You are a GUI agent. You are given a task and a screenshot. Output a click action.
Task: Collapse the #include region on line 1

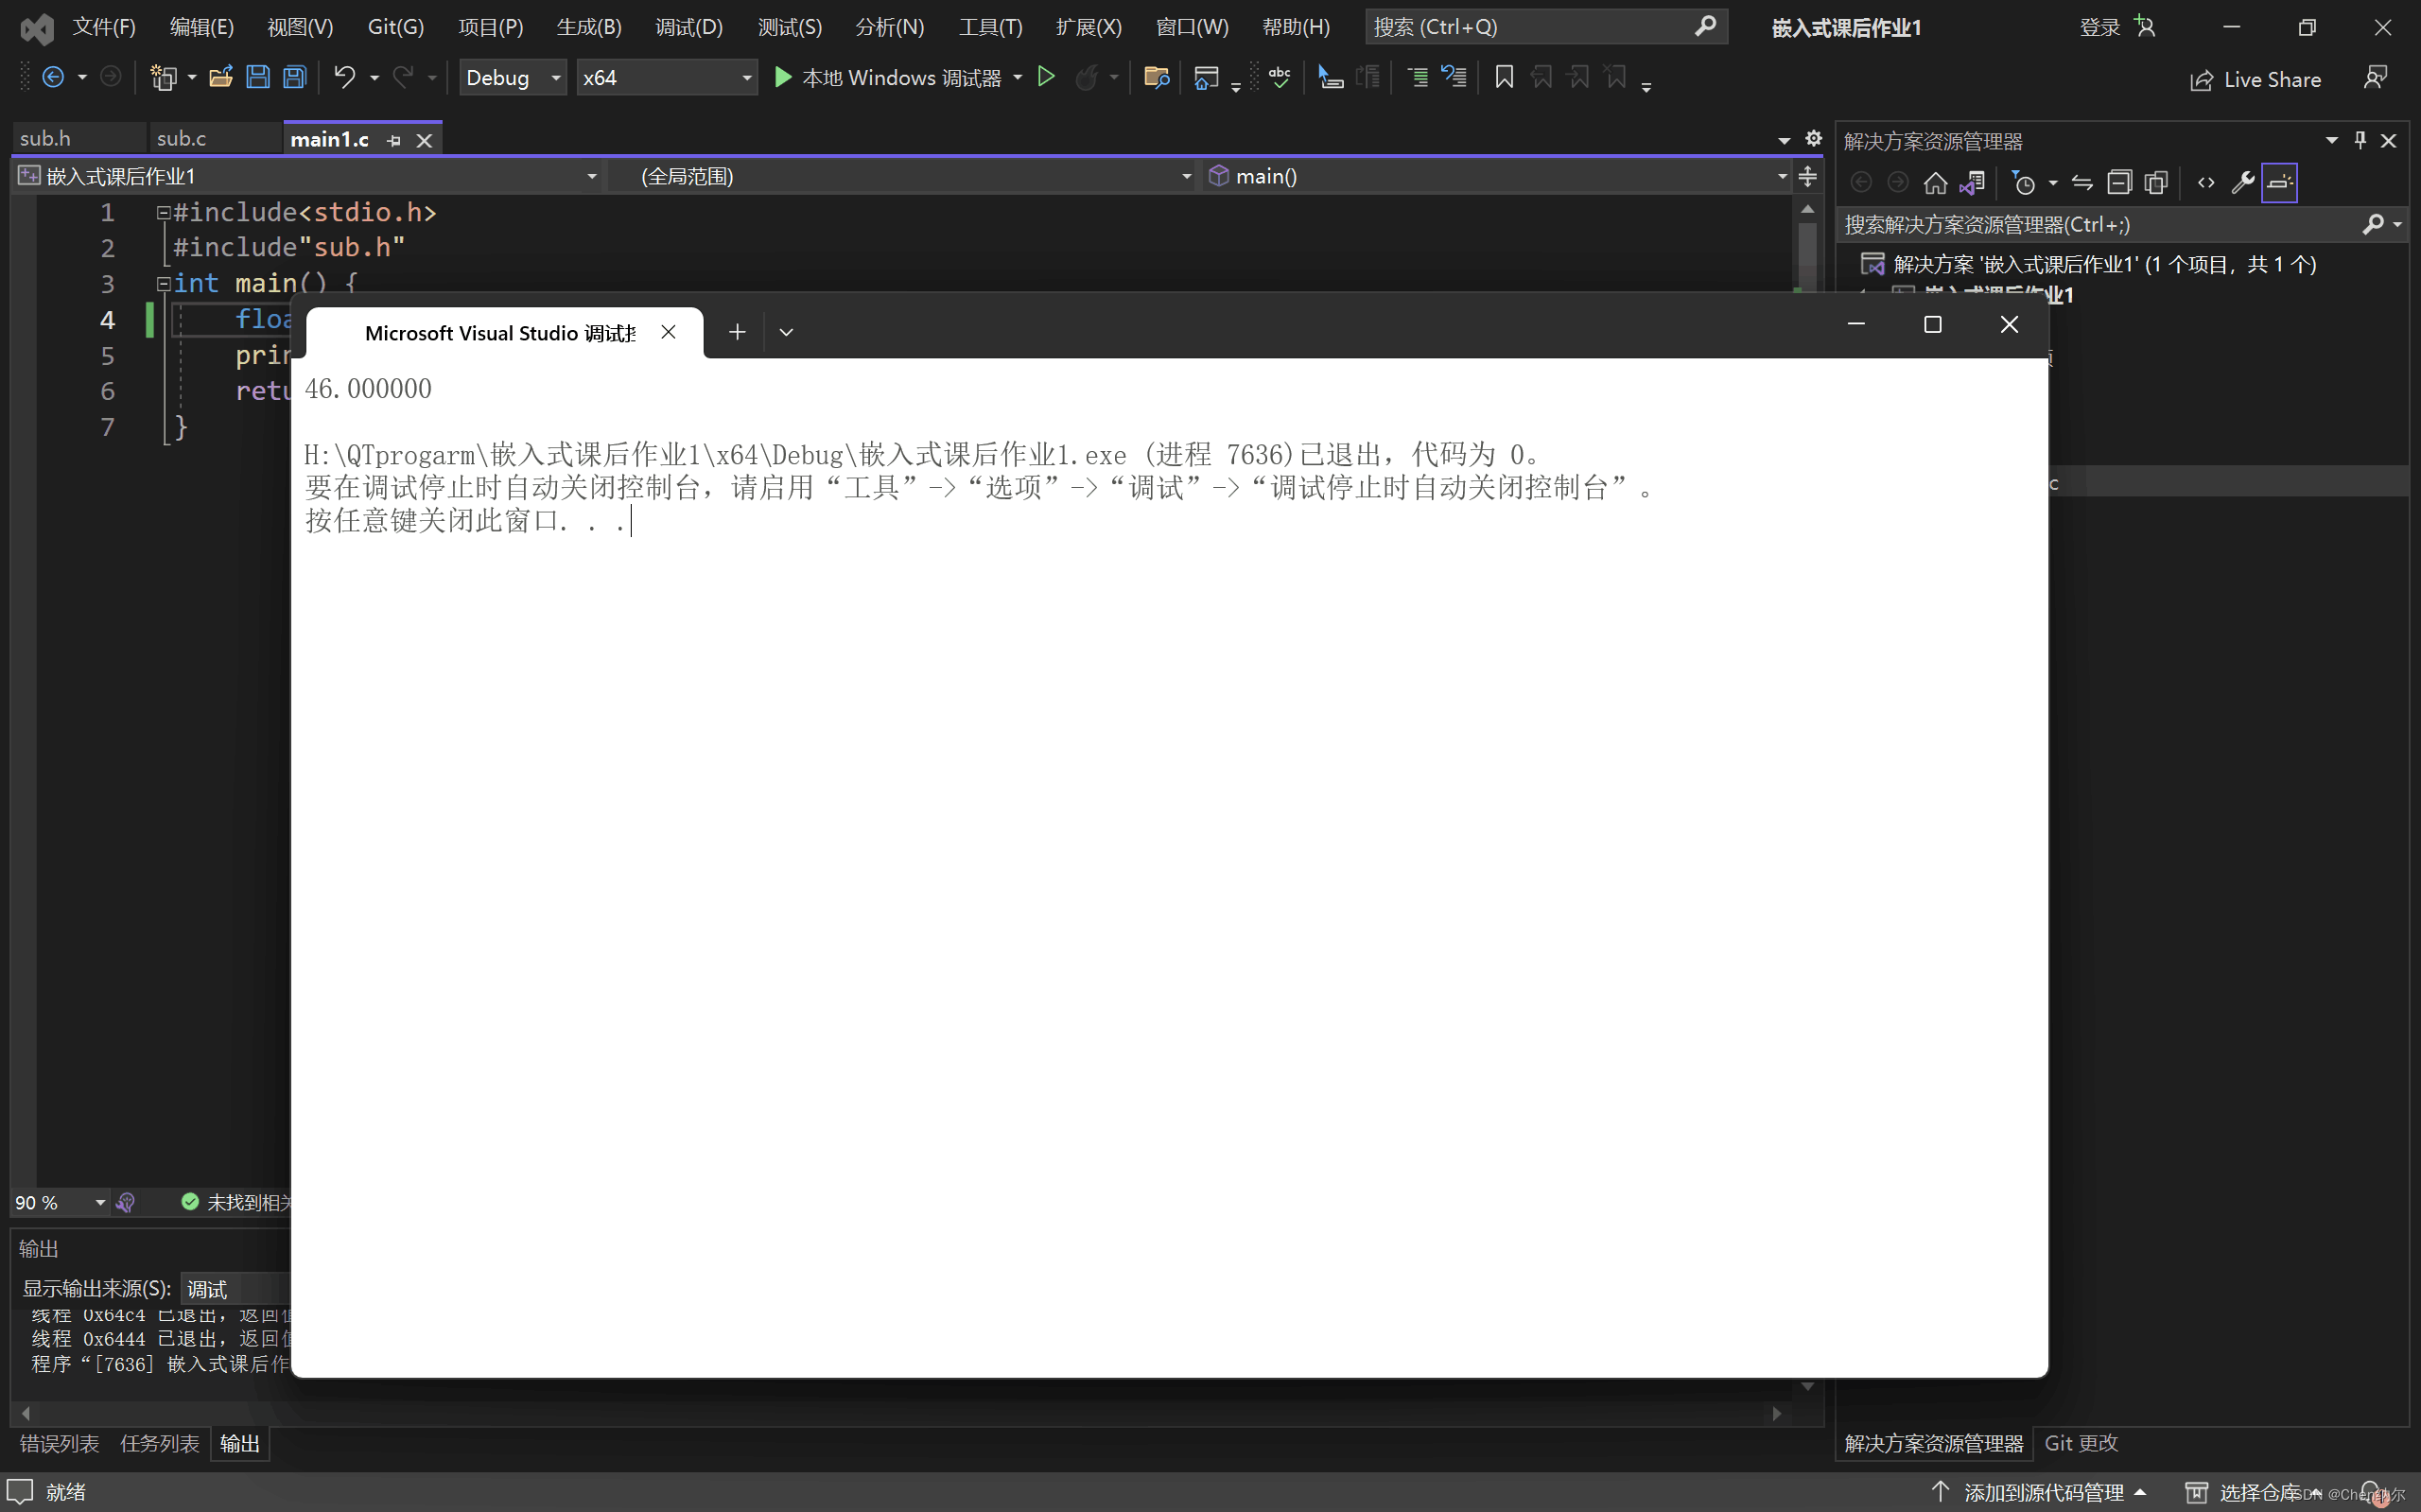(x=163, y=212)
